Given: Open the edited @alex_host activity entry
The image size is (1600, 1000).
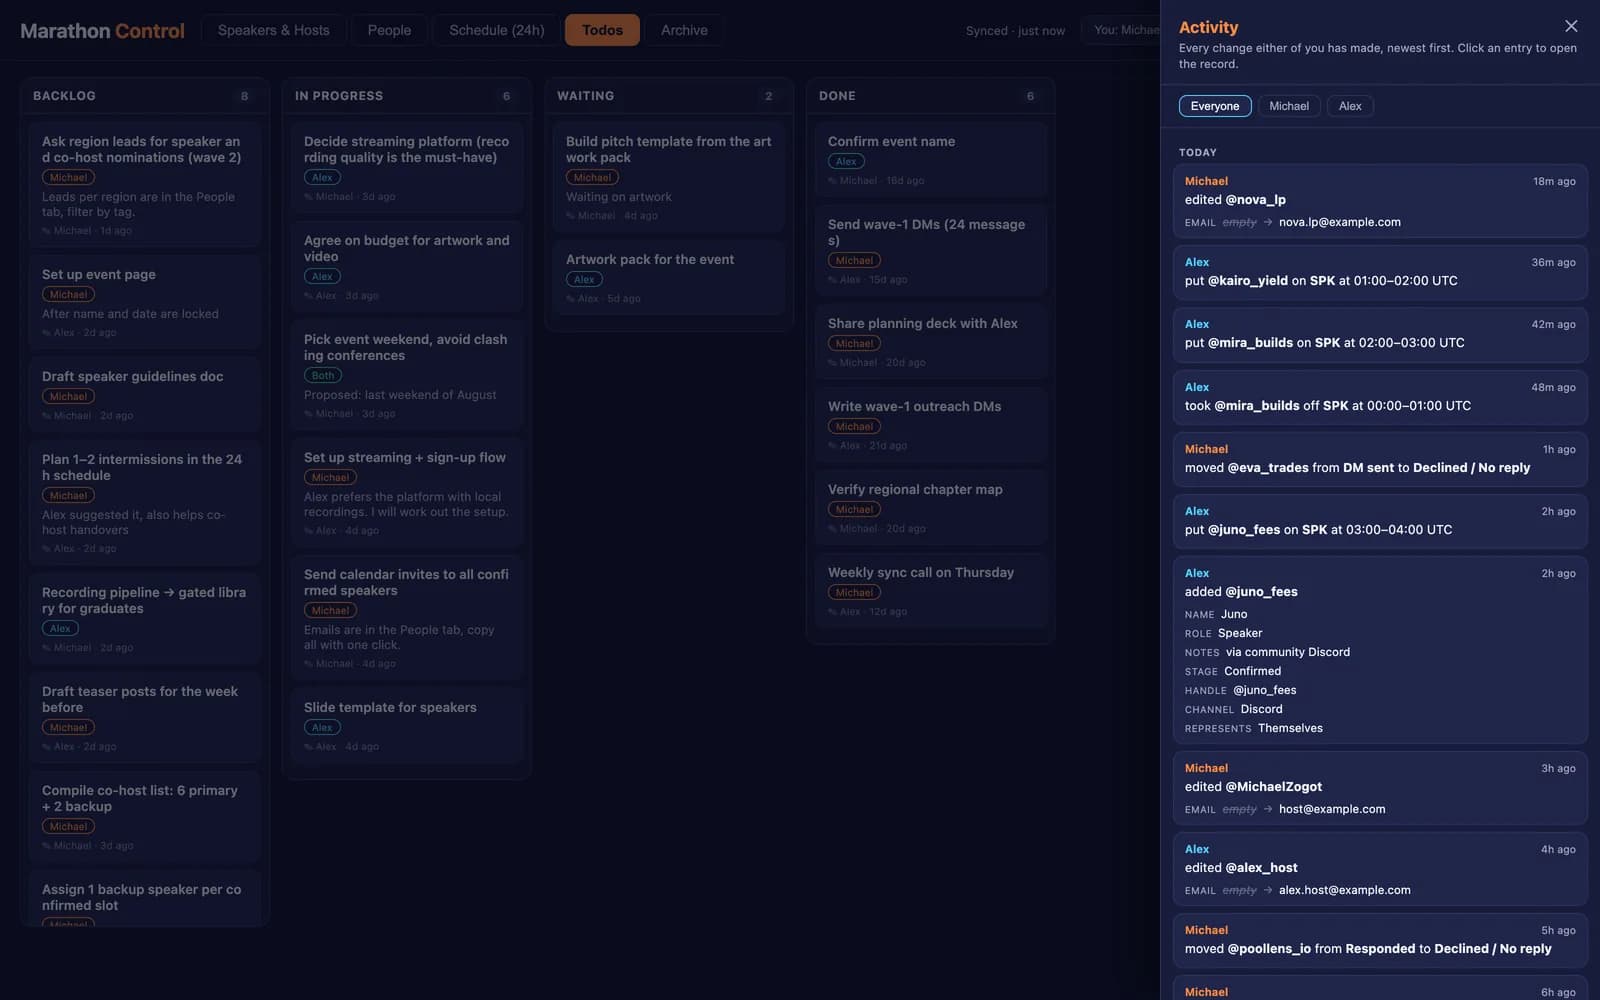Looking at the screenshot, I should point(1380,869).
